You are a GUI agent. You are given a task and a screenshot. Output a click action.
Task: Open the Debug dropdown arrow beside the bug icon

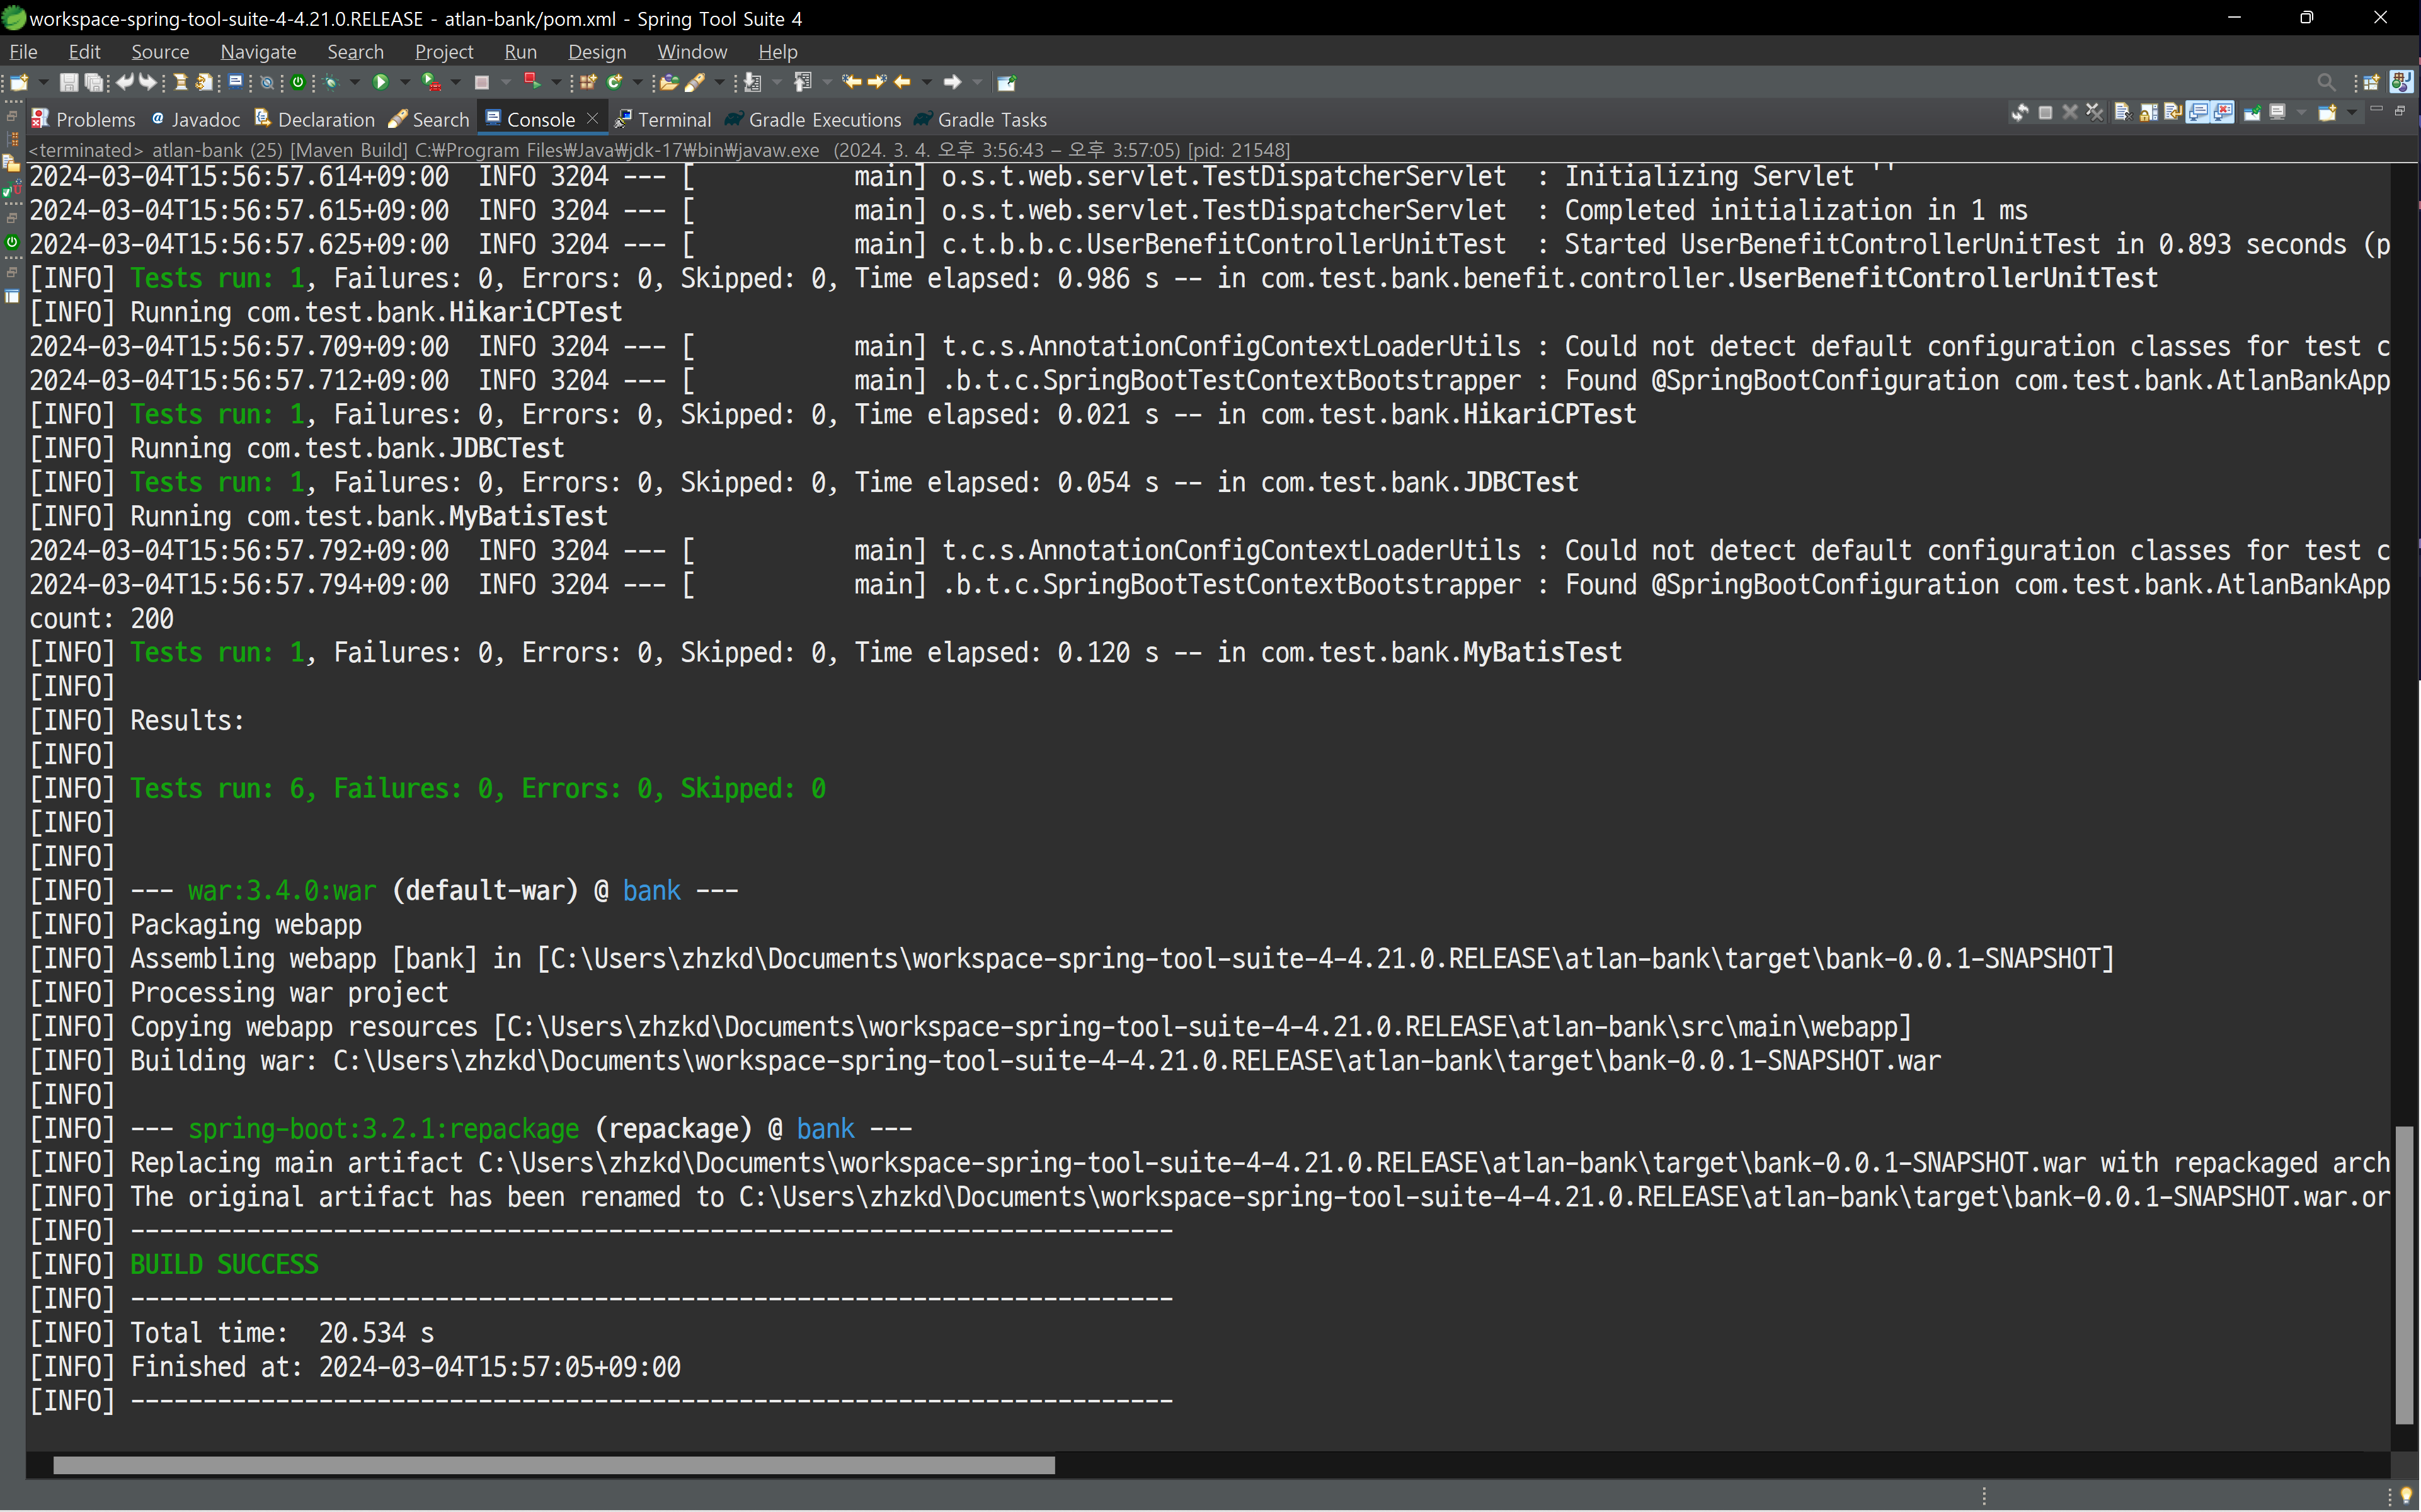pos(354,82)
